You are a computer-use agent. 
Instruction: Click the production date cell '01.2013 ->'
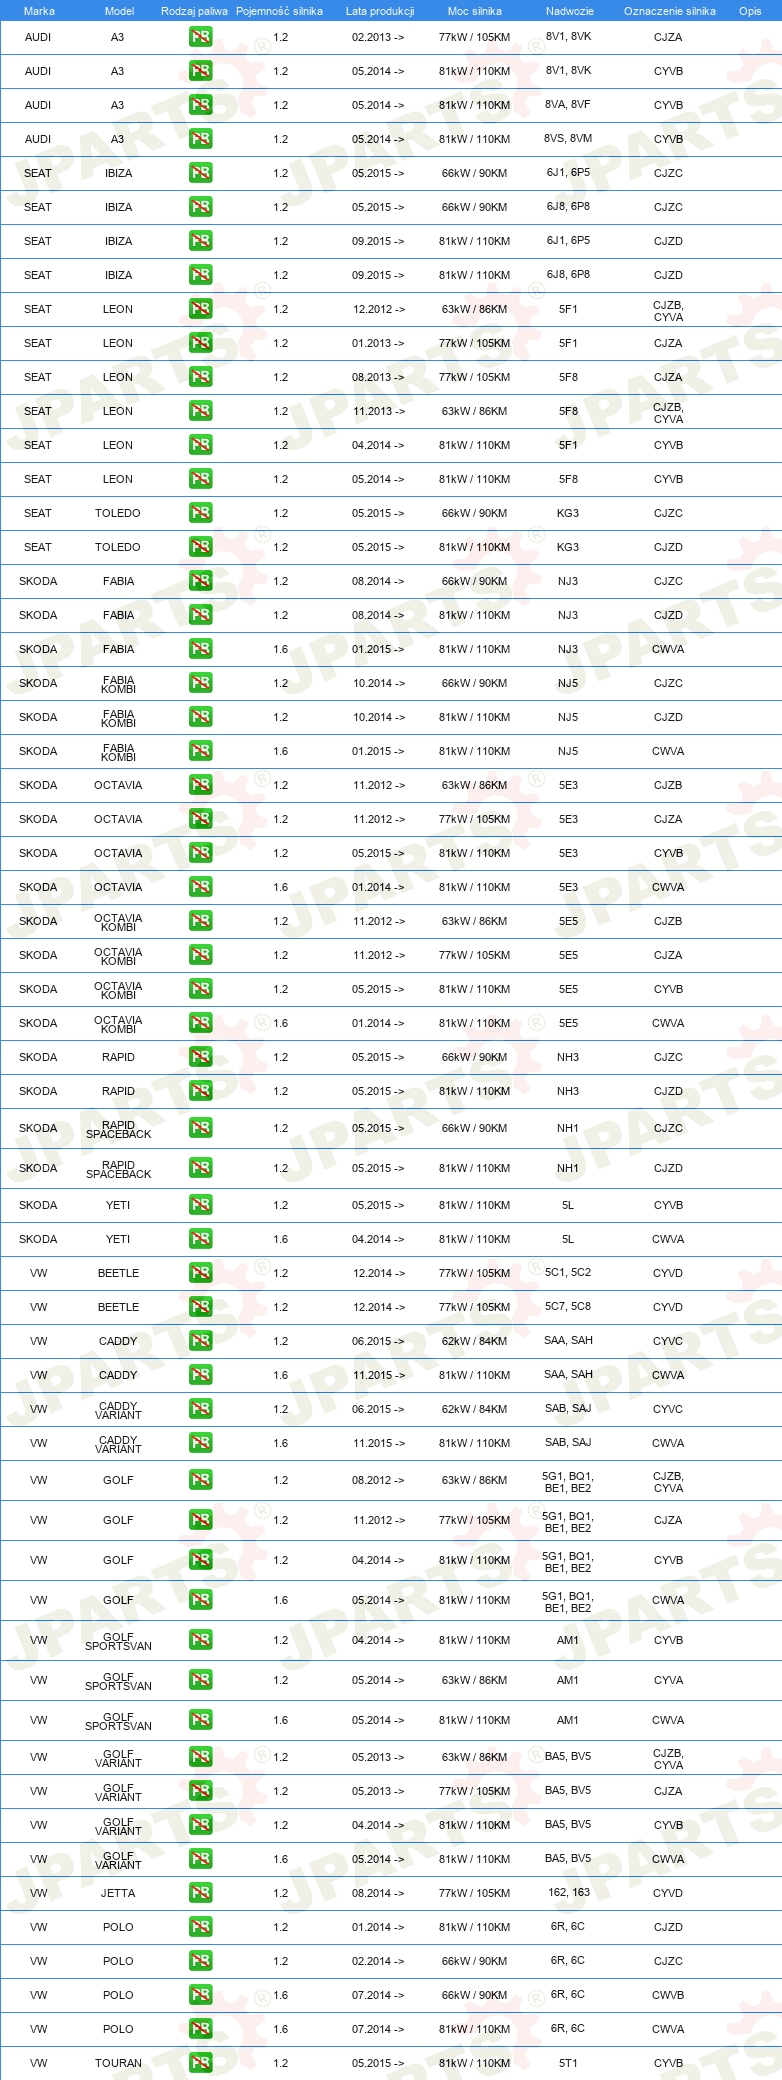tap(378, 343)
